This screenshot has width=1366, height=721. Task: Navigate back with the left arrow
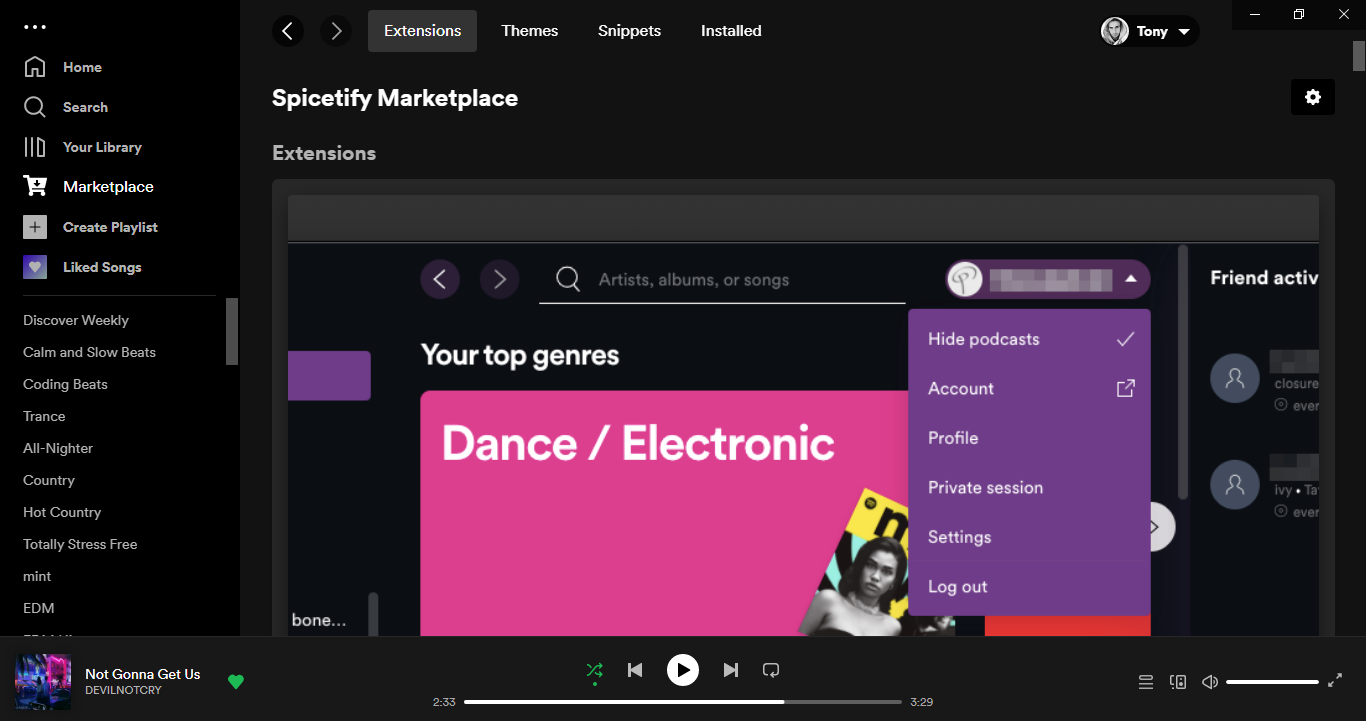click(288, 31)
